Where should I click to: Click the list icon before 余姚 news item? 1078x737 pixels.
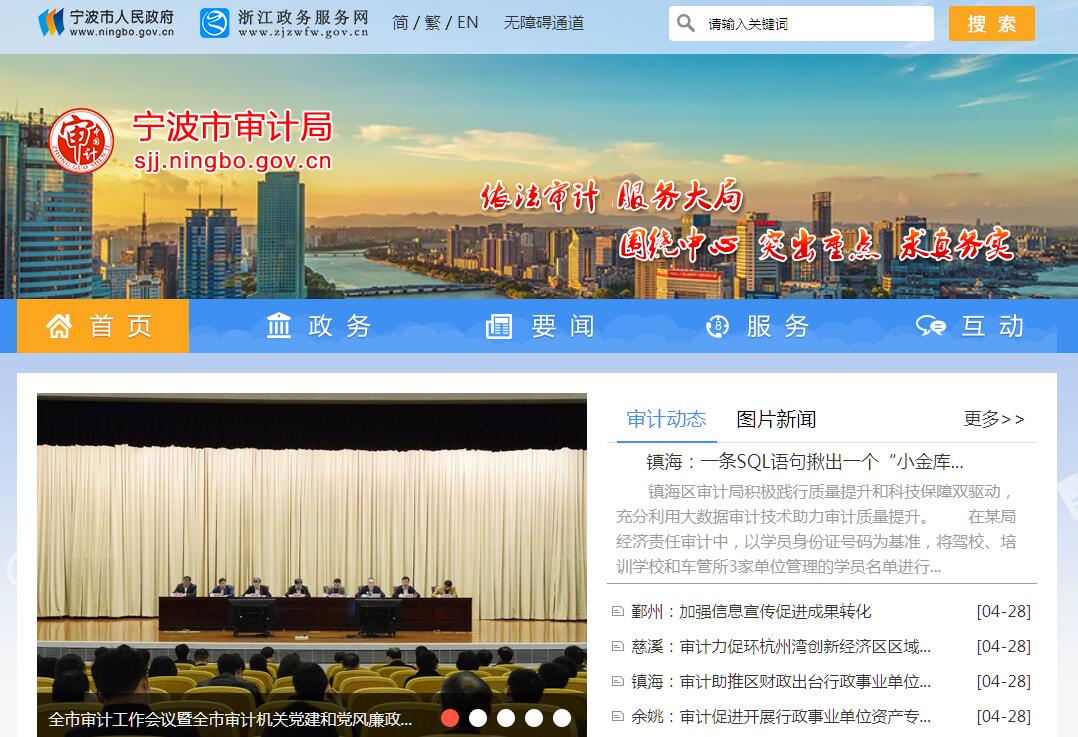click(618, 716)
